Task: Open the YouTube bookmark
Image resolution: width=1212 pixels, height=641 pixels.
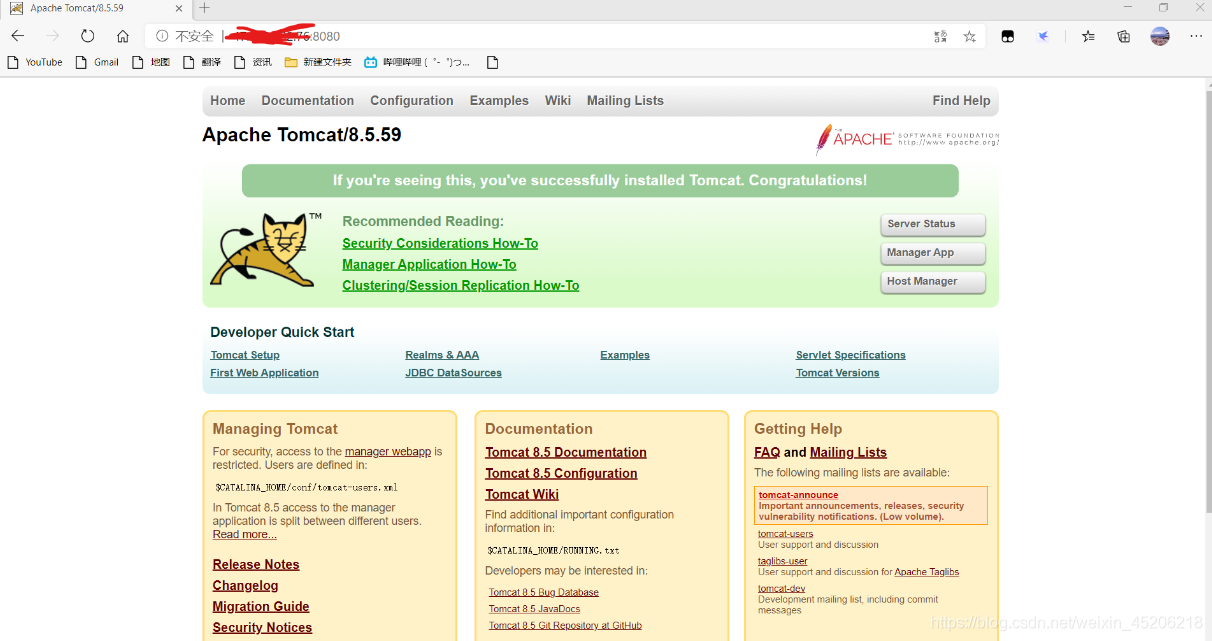Action: 35,62
